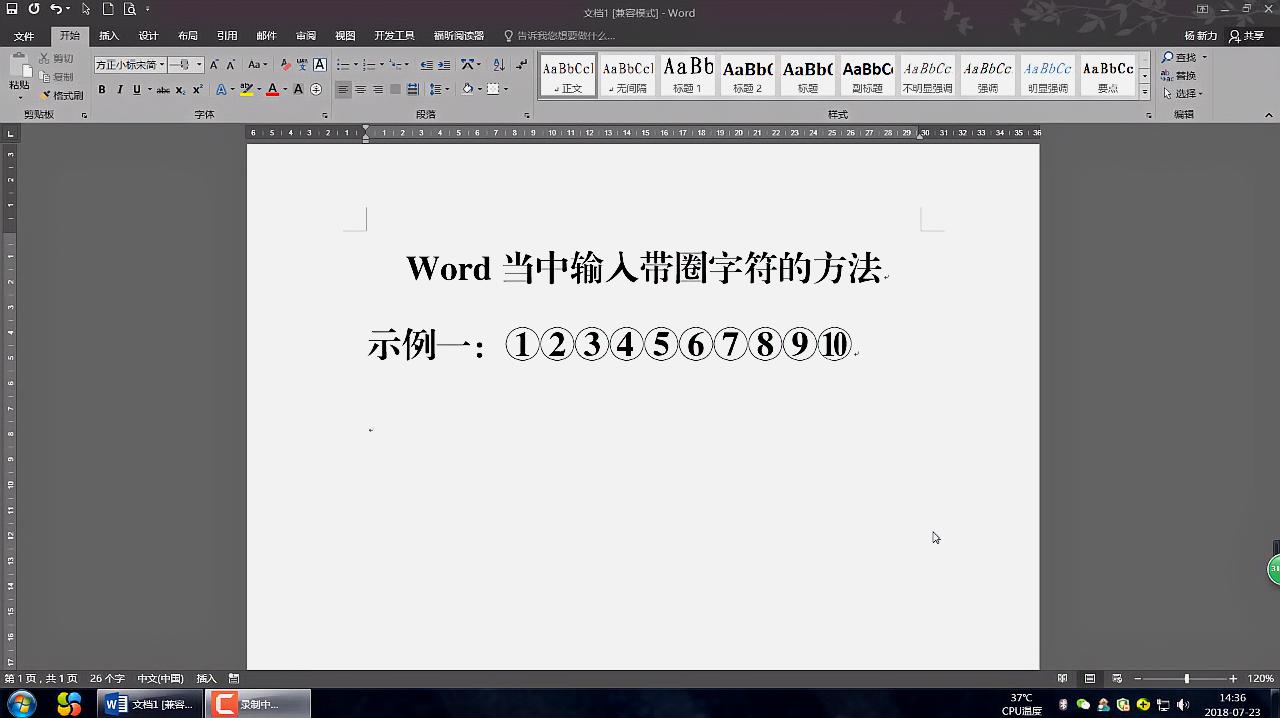This screenshot has width=1280, height=718.
Task: Toggle italic formatting
Action: coord(120,88)
